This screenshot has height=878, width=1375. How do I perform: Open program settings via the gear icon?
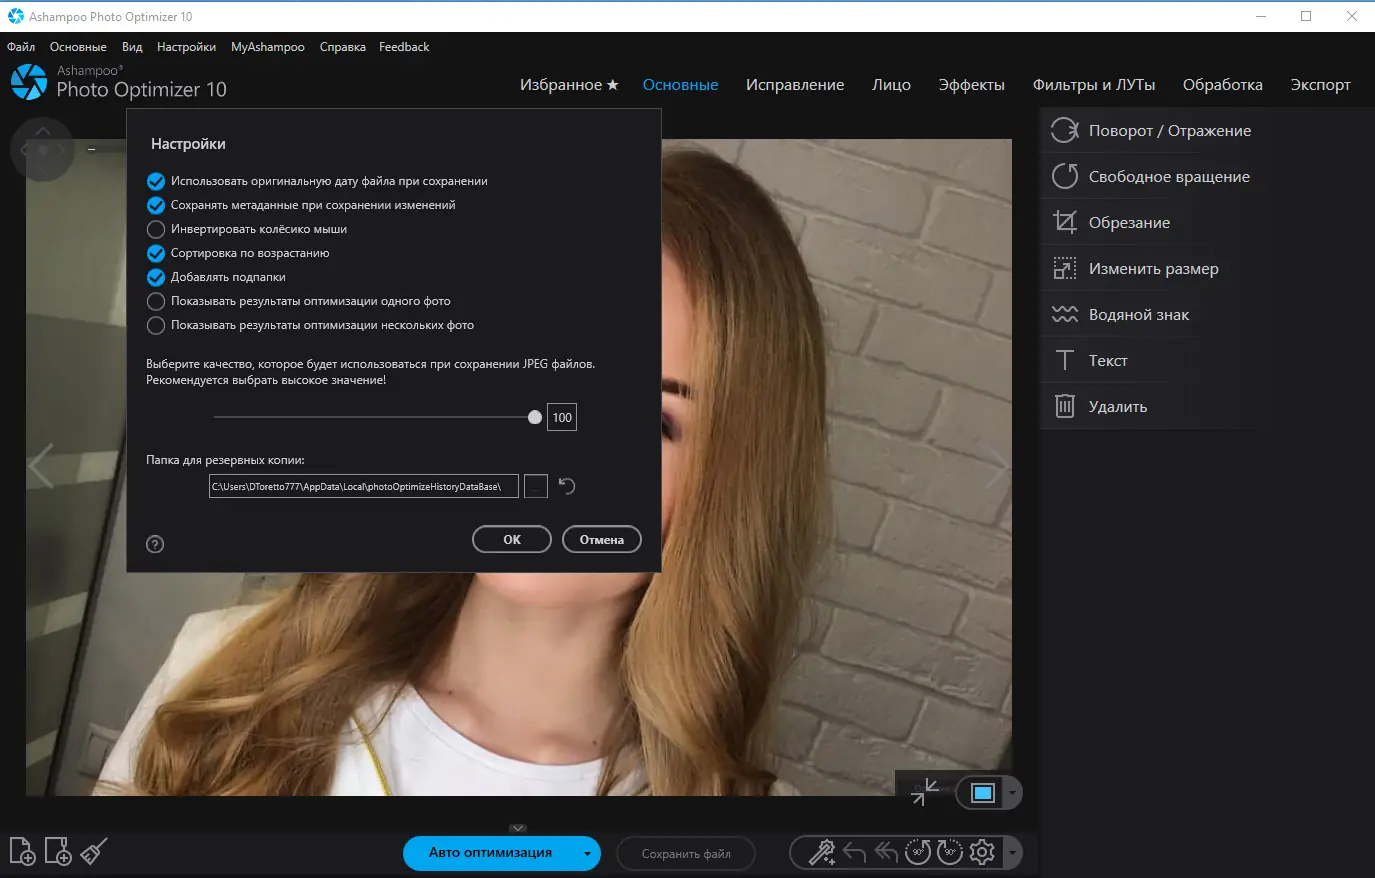[981, 851]
